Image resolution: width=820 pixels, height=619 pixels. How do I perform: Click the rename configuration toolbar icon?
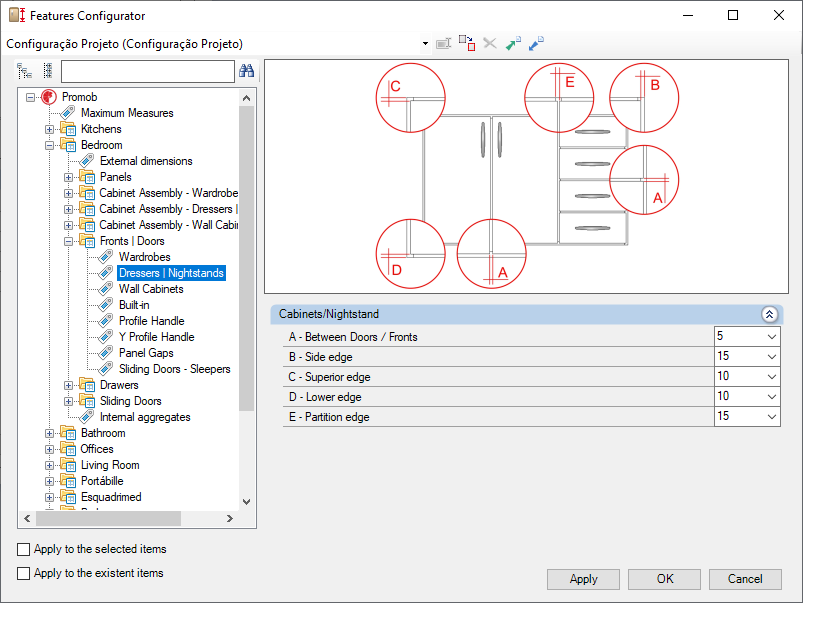(x=443, y=43)
